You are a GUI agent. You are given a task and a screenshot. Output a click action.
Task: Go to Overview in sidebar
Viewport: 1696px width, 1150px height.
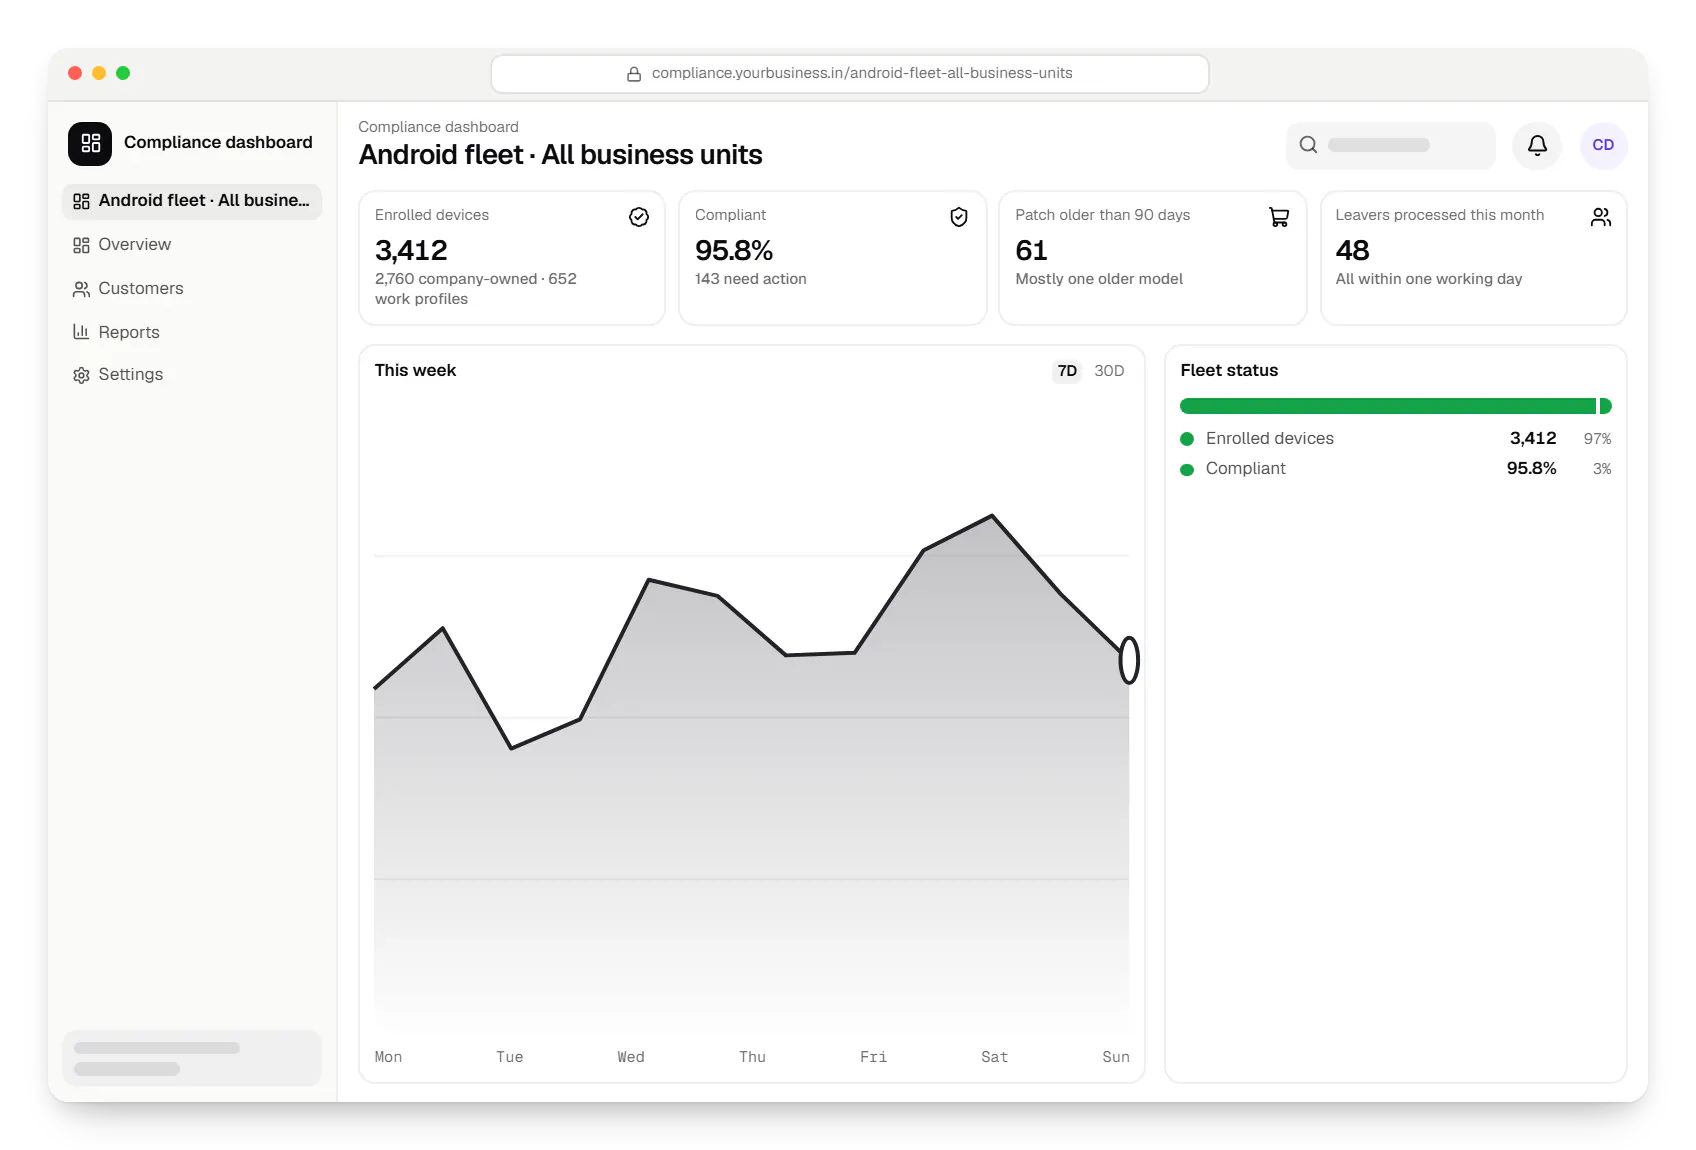tap(192, 245)
